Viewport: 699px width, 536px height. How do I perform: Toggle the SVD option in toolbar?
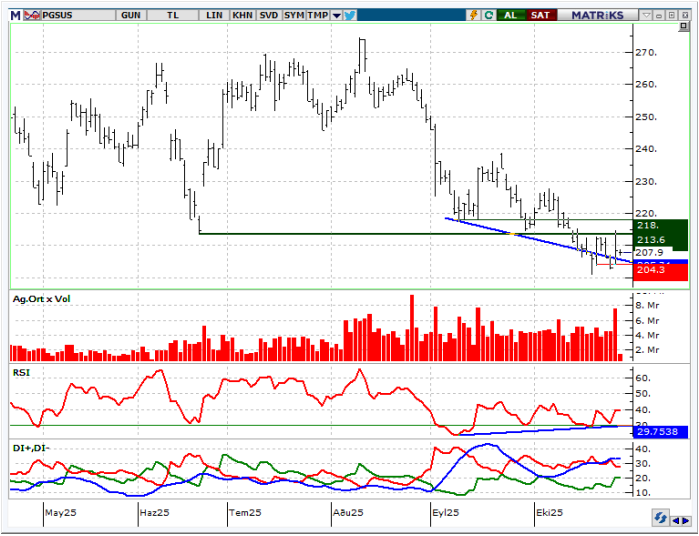pos(268,15)
